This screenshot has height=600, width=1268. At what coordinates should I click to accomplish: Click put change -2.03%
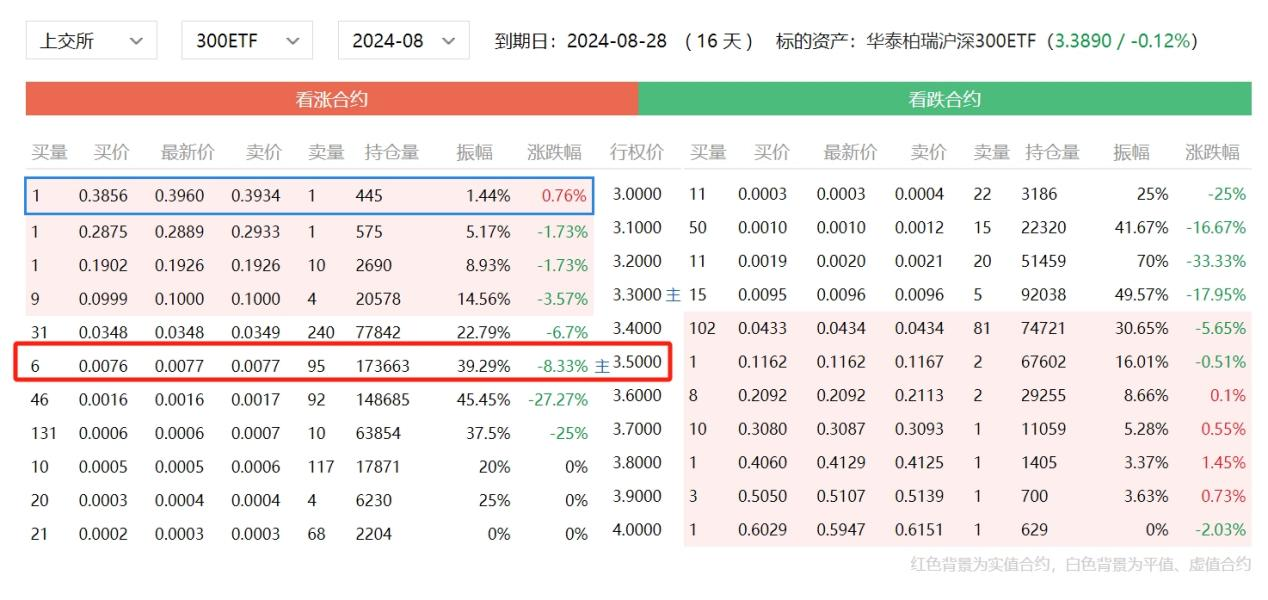click(x=1220, y=529)
